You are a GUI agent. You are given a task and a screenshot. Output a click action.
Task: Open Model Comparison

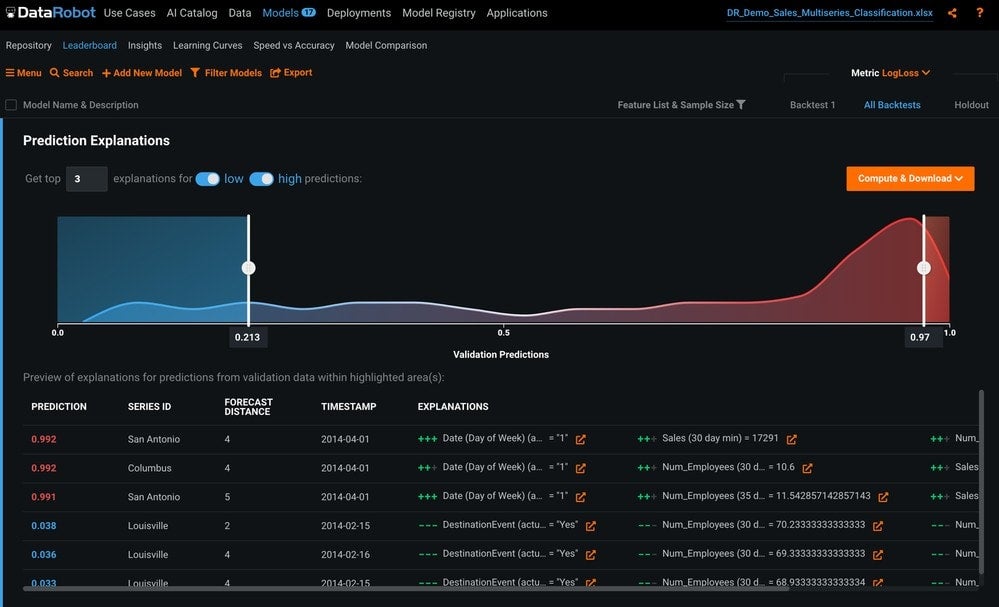click(x=386, y=45)
